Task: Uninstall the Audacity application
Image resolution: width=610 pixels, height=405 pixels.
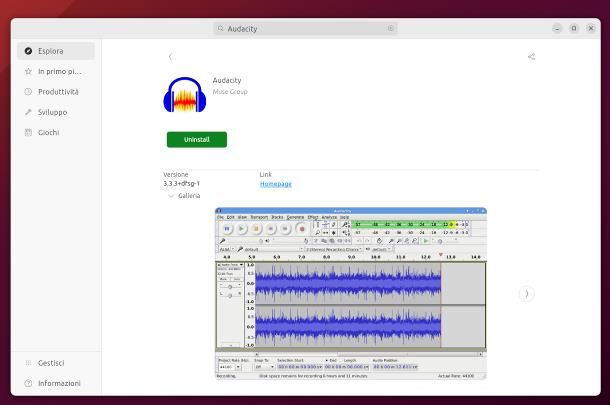Action: point(197,140)
